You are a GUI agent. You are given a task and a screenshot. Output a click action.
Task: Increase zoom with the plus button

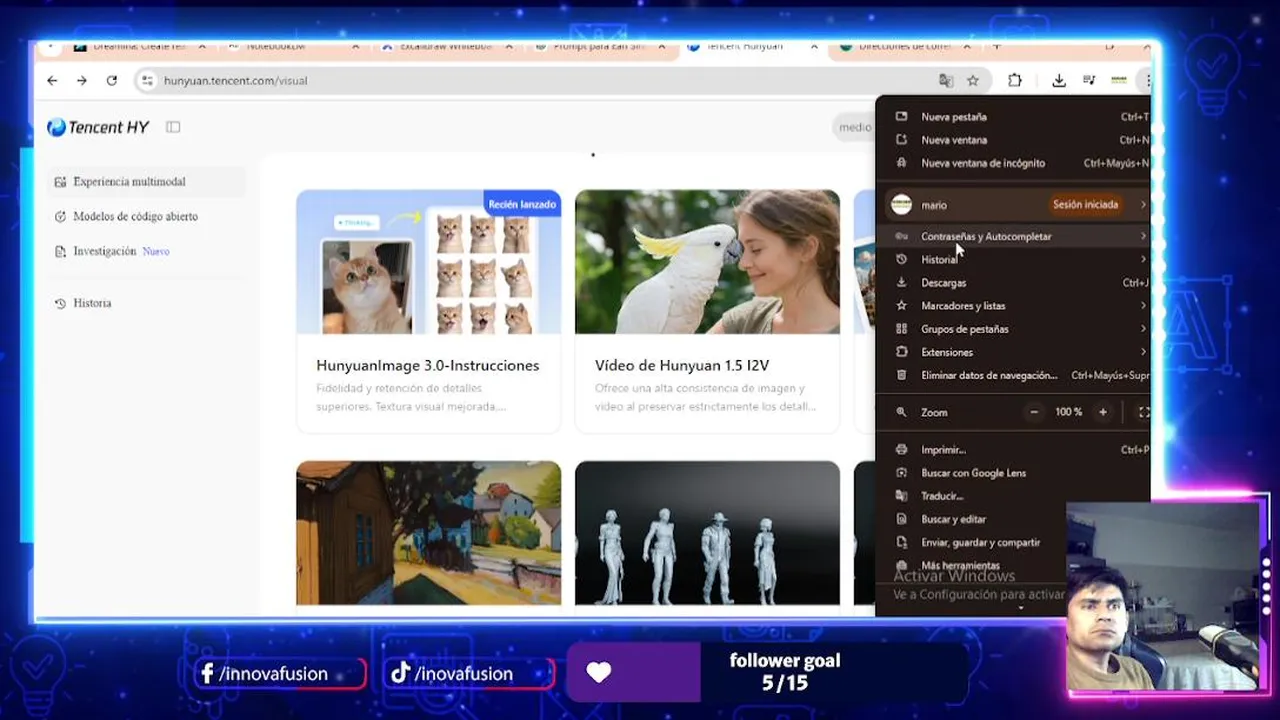point(1103,412)
